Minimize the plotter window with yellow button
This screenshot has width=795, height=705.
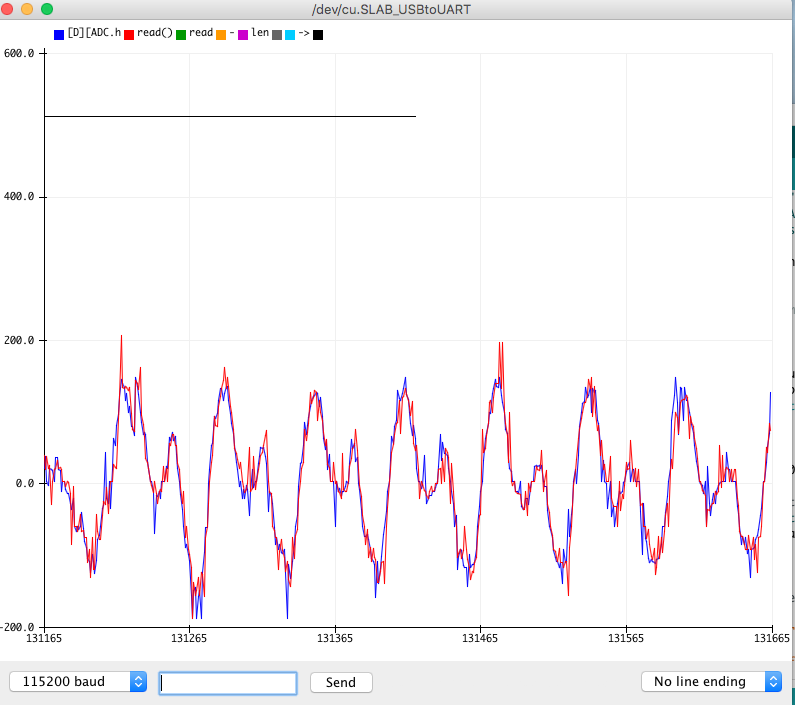27,9
